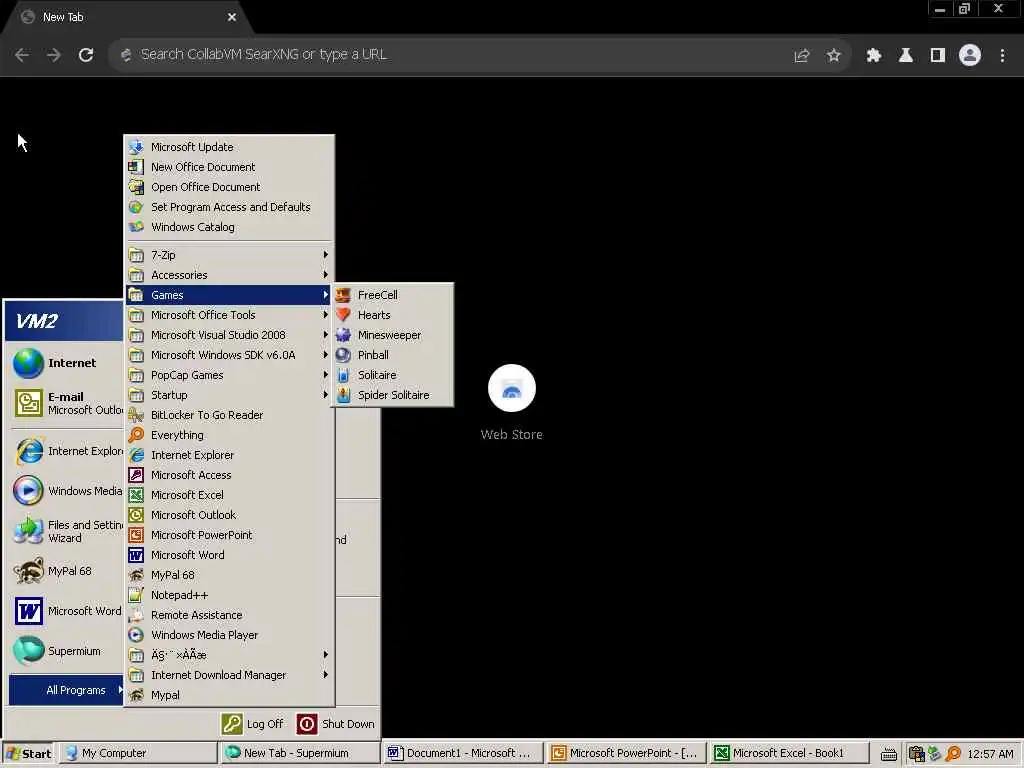Screen dimensions: 1024x768
Task: Launch Everything search program
Action: (x=229, y=435)
